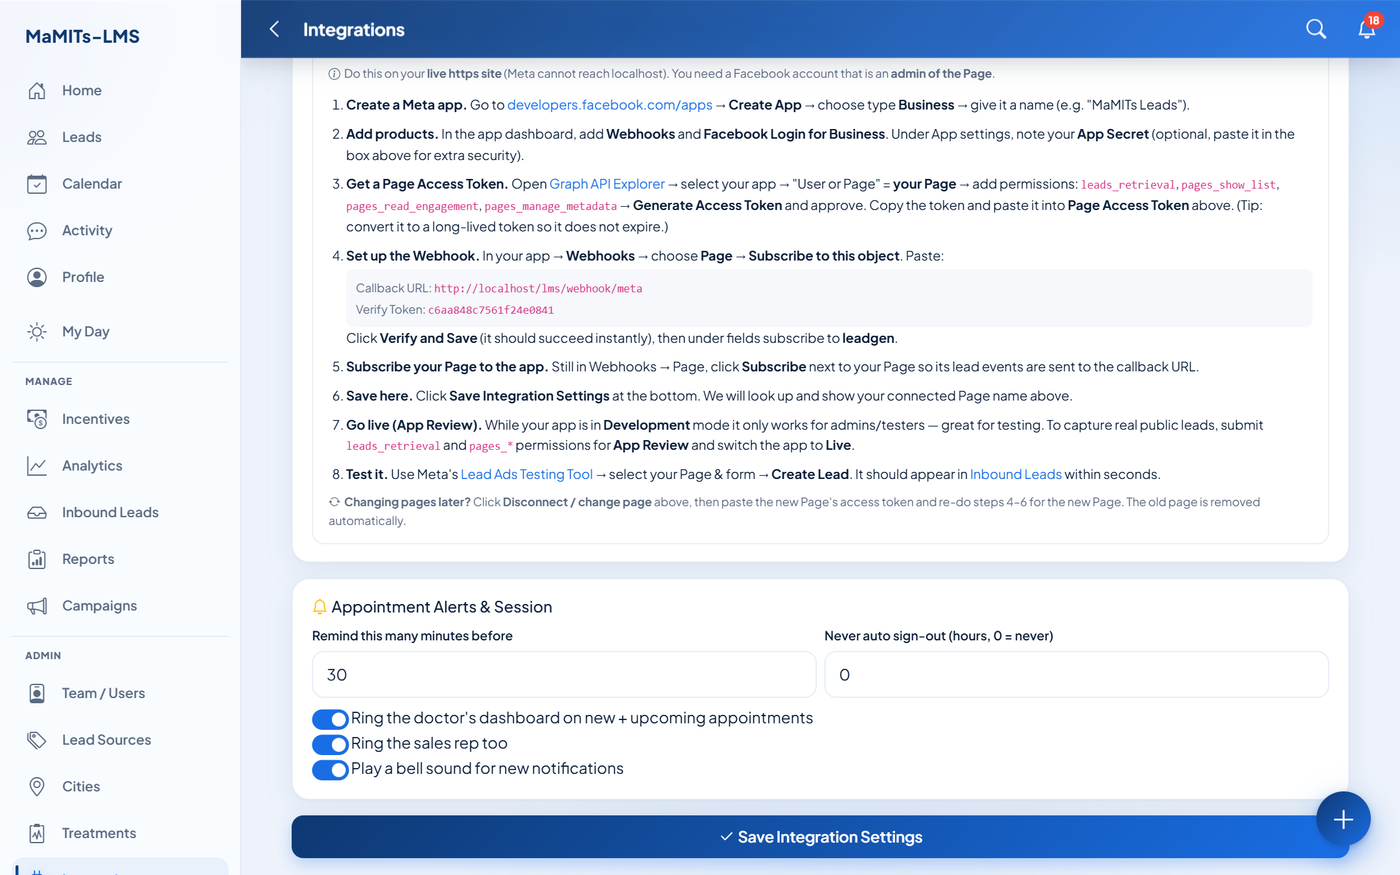Open Reports menu item
This screenshot has height=875, width=1400.
120,559
